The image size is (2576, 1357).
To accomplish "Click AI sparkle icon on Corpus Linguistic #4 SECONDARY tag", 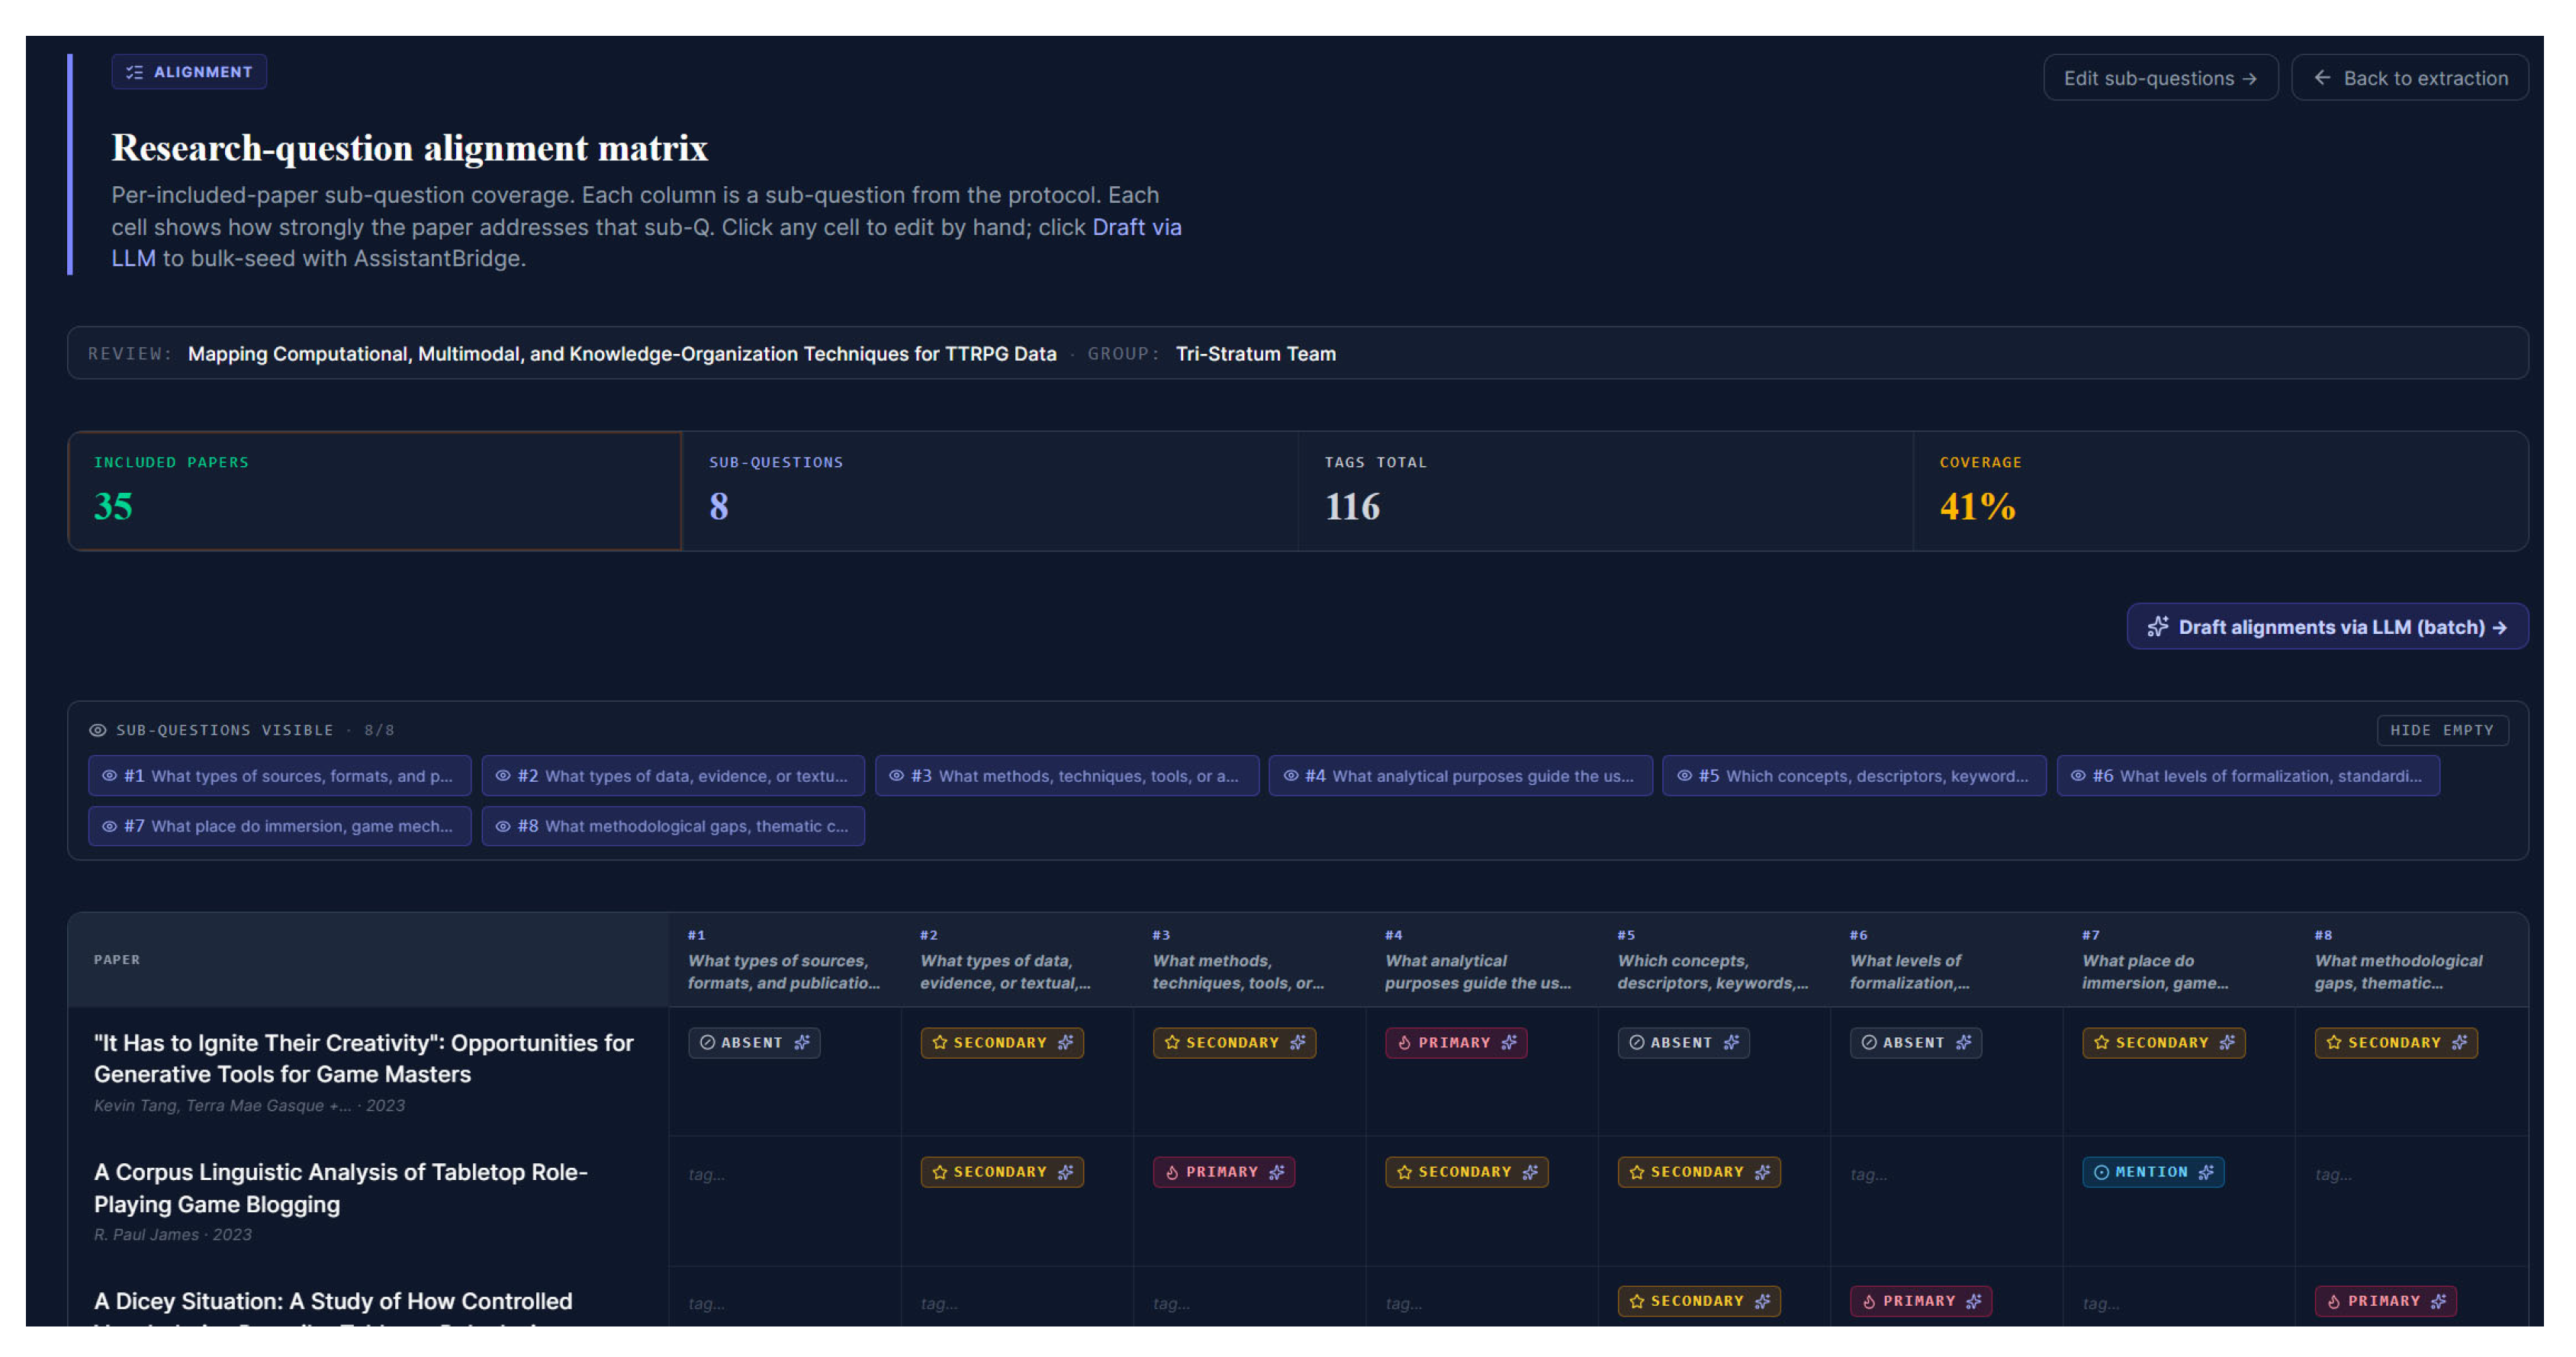I will point(1530,1172).
